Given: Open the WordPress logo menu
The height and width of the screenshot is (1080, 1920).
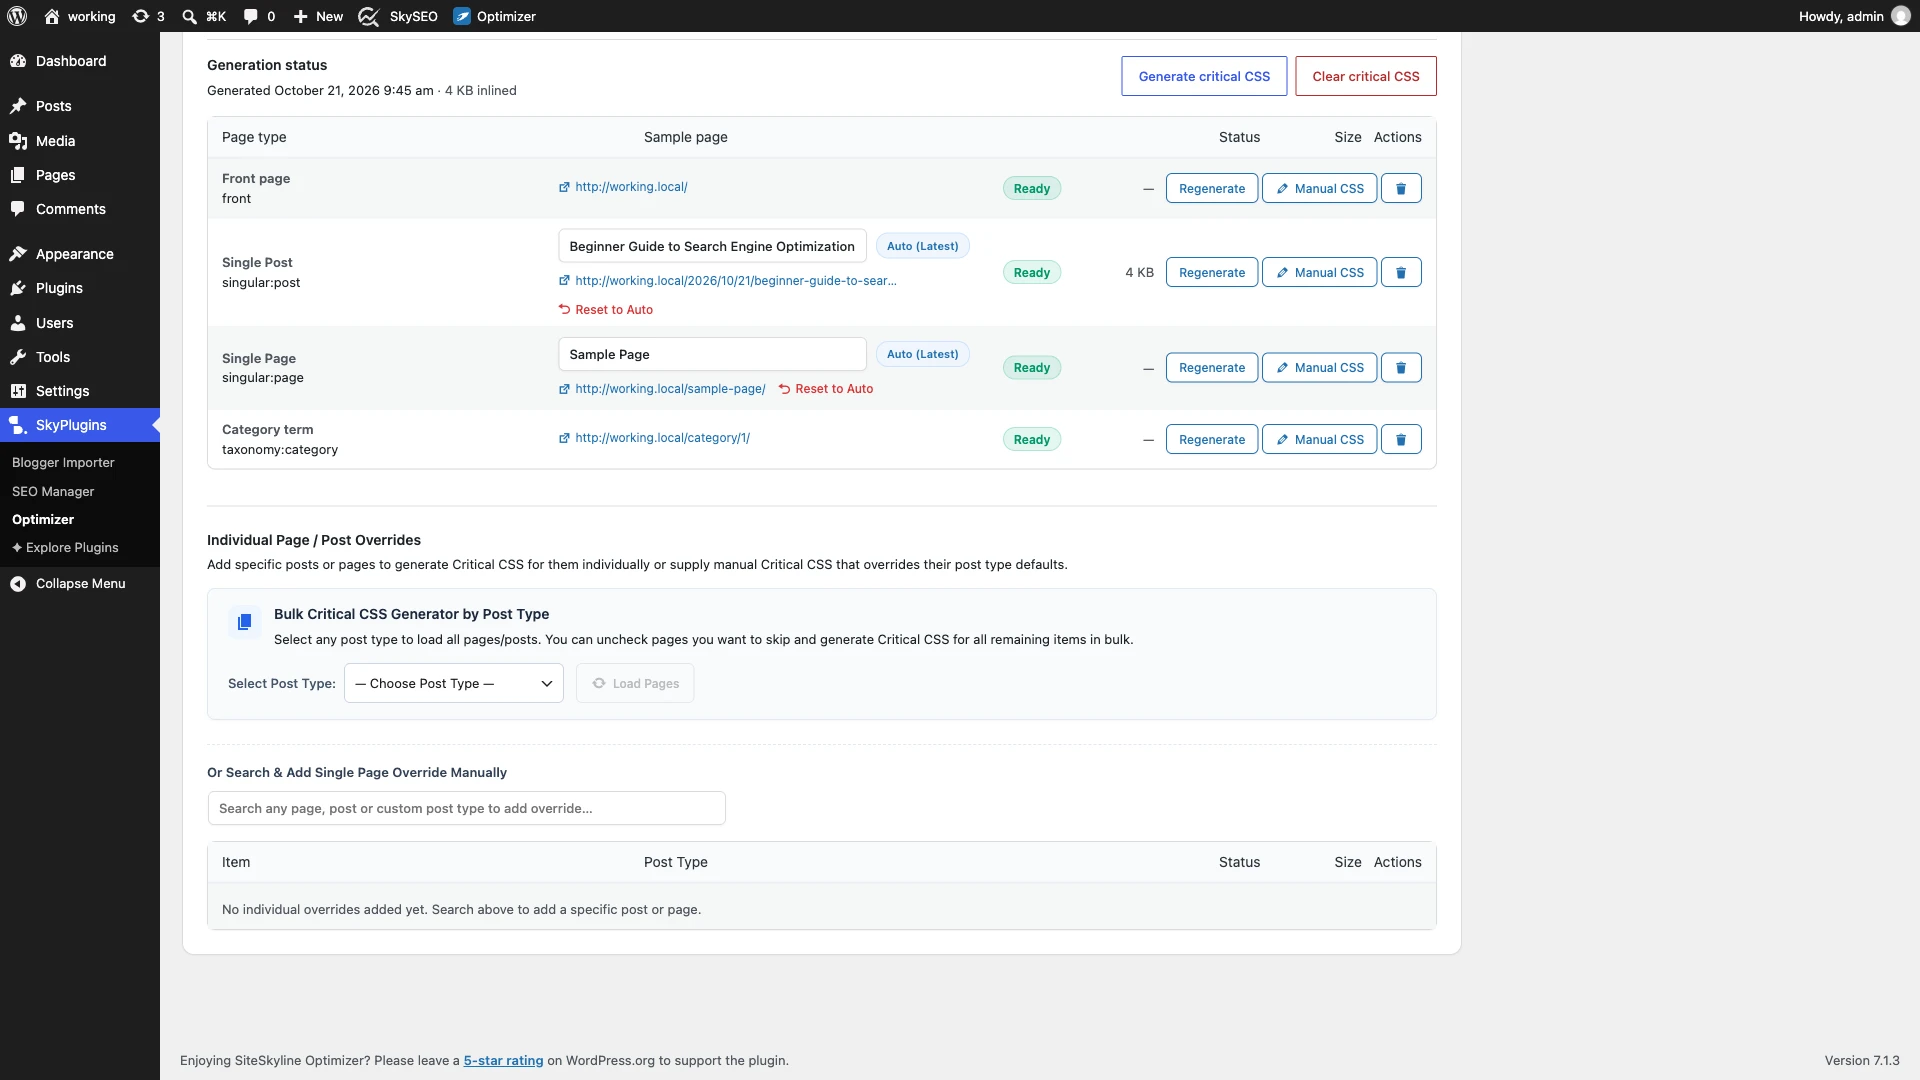Looking at the screenshot, I should [x=17, y=16].
